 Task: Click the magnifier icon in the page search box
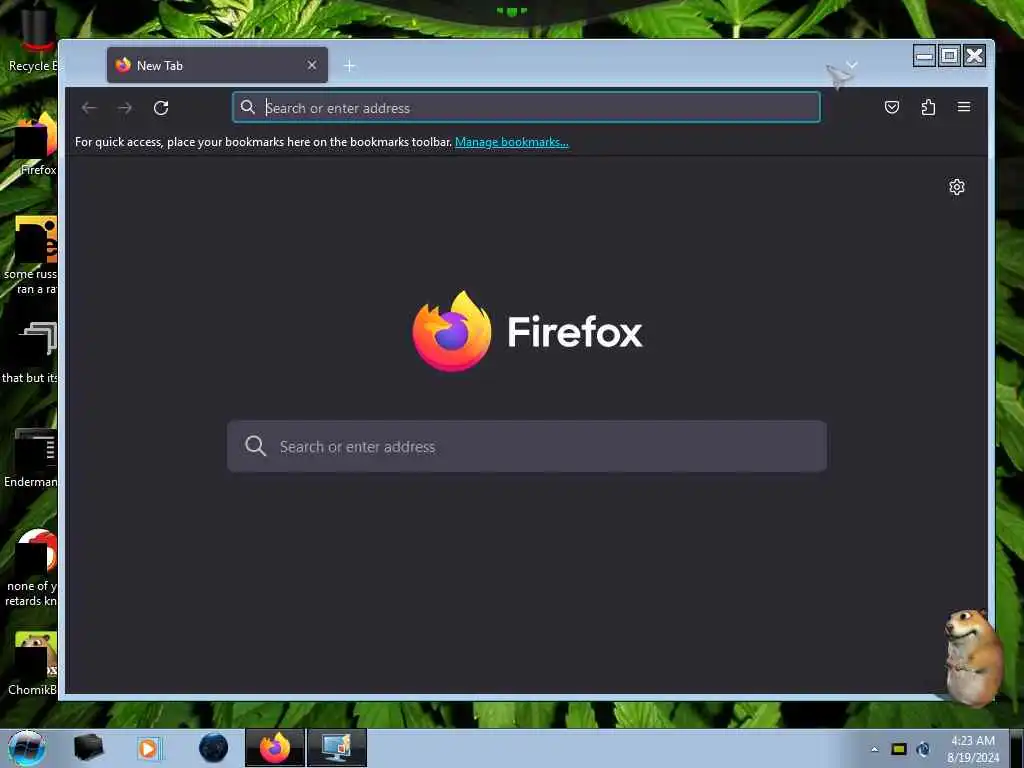pyautogui.click(x=255, y=446)
